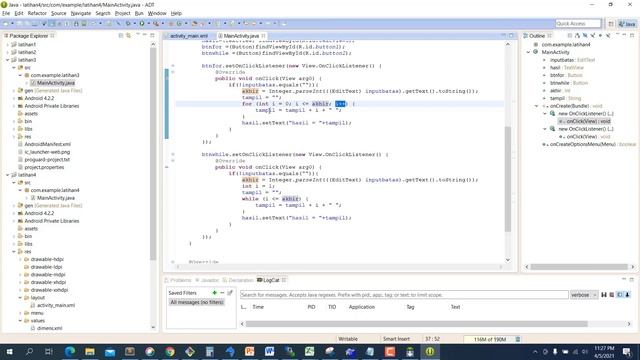The height and width of the screenshot is (360, 640).
Task: Save LogCat log to file icon
Action: [x=604, y=295]
